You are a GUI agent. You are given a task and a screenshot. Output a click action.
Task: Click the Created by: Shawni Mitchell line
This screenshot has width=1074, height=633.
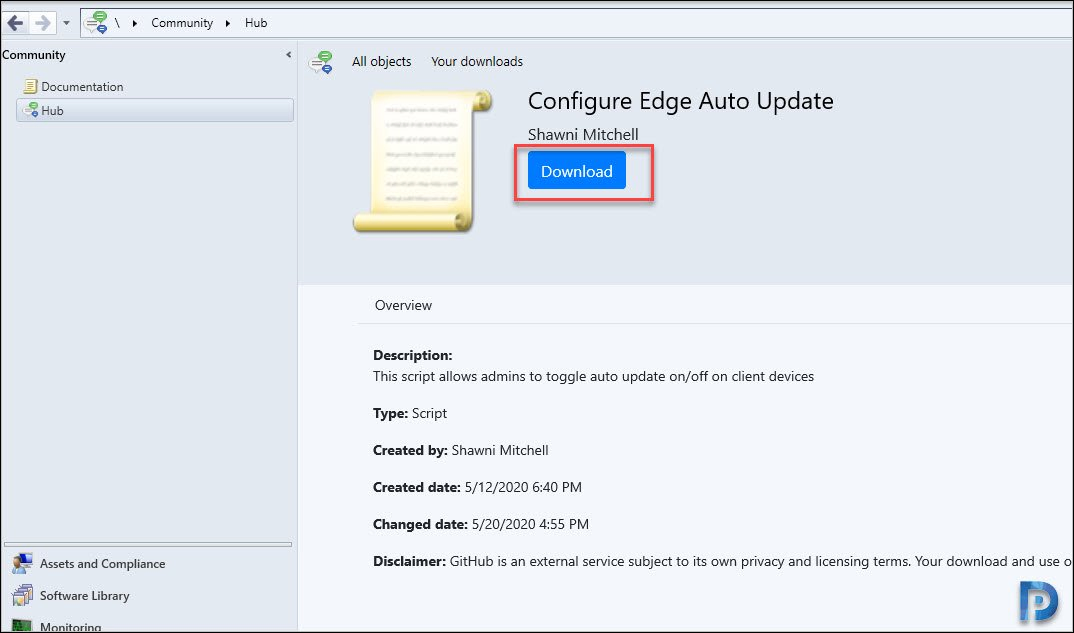(460, 450)
